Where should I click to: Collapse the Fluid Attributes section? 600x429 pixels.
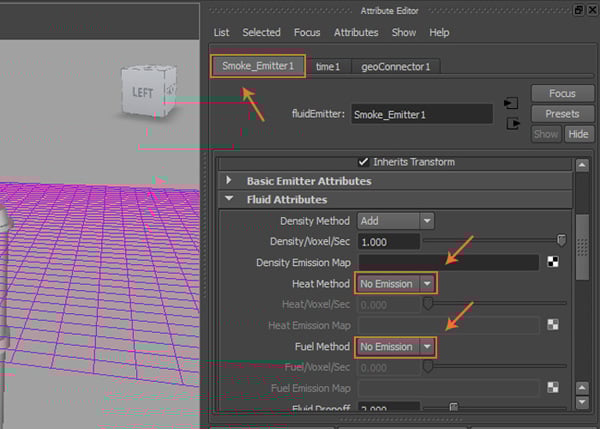(230, 199)
